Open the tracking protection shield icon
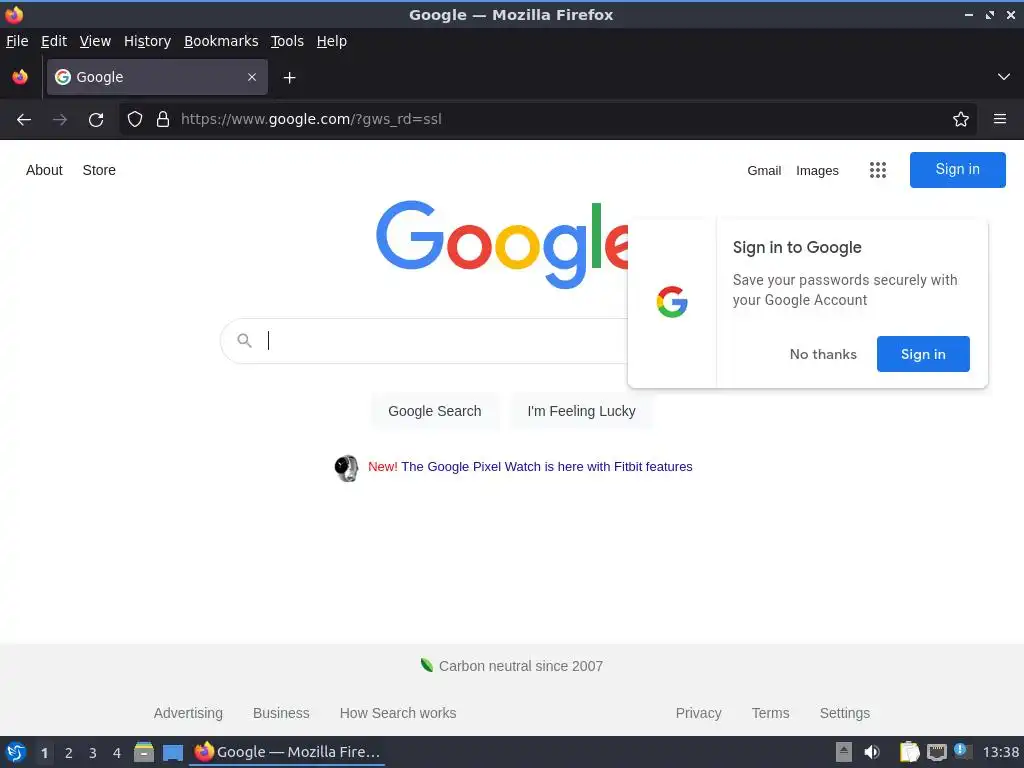 point(135,119)
